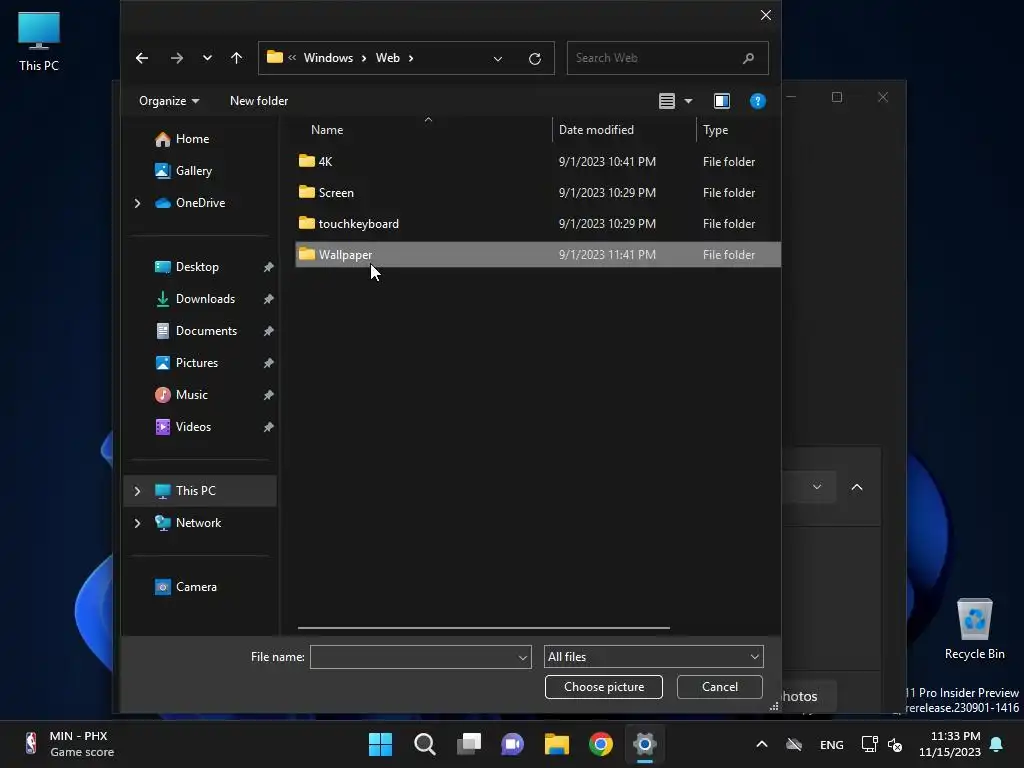Open File Explorer from the taskbar
The image size is (1024, 768).
pos(557,744)
